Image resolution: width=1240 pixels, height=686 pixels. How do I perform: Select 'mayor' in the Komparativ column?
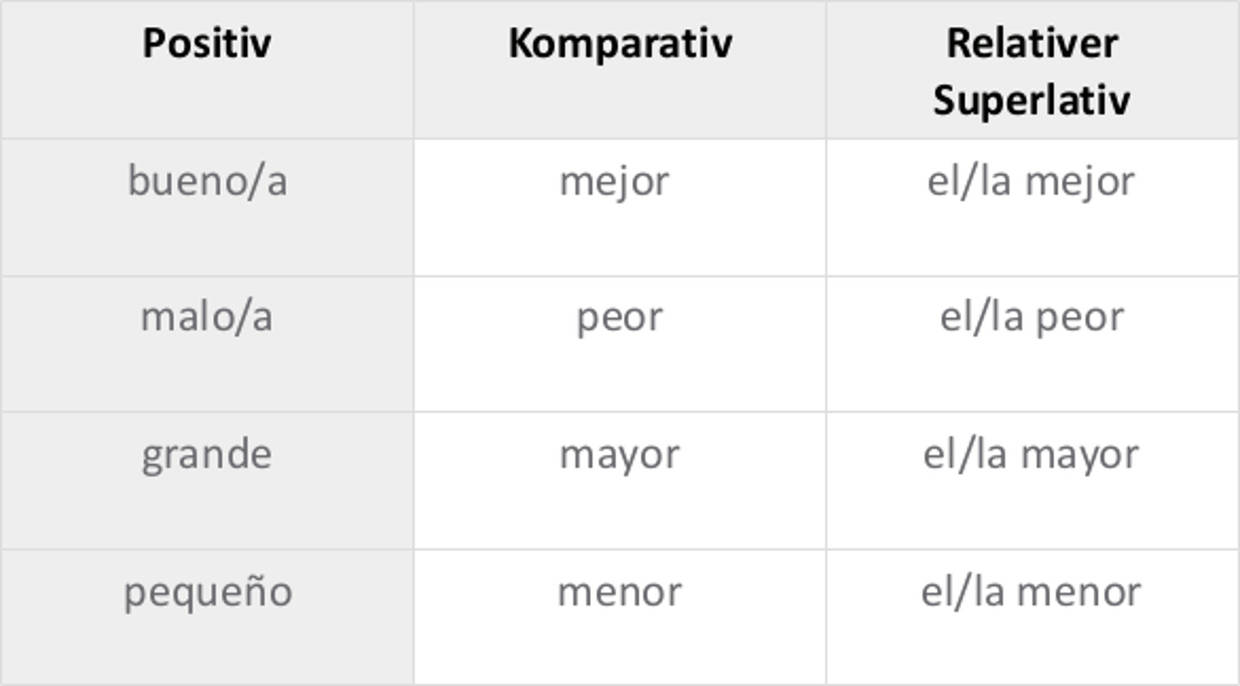619,456
